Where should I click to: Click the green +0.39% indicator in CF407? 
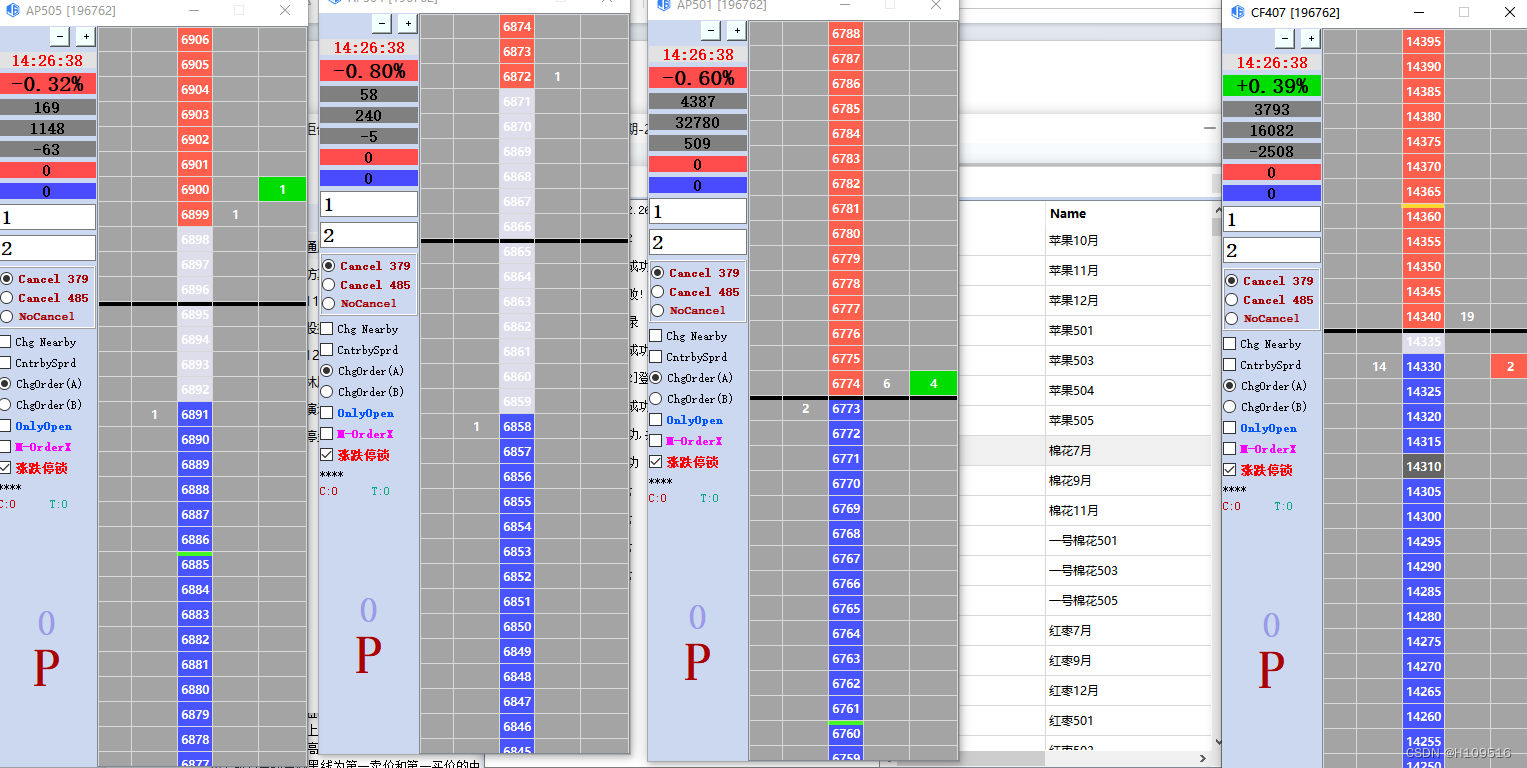(x=1271, y=86)
